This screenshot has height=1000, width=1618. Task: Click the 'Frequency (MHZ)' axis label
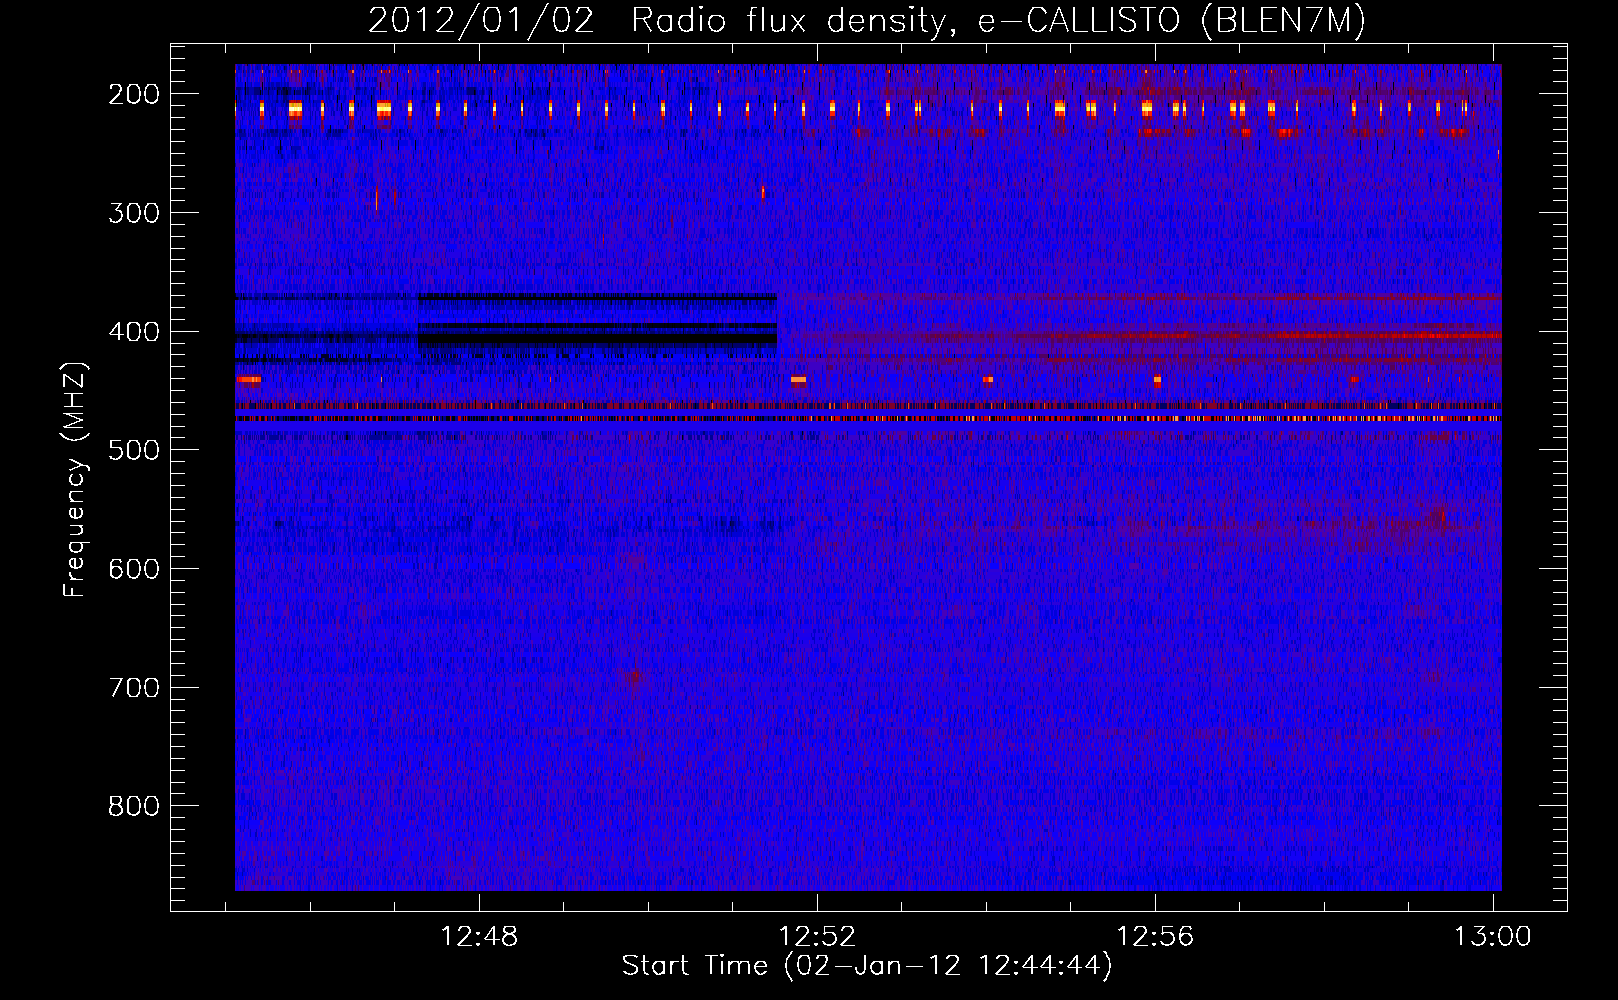click(x=75, y=479)
